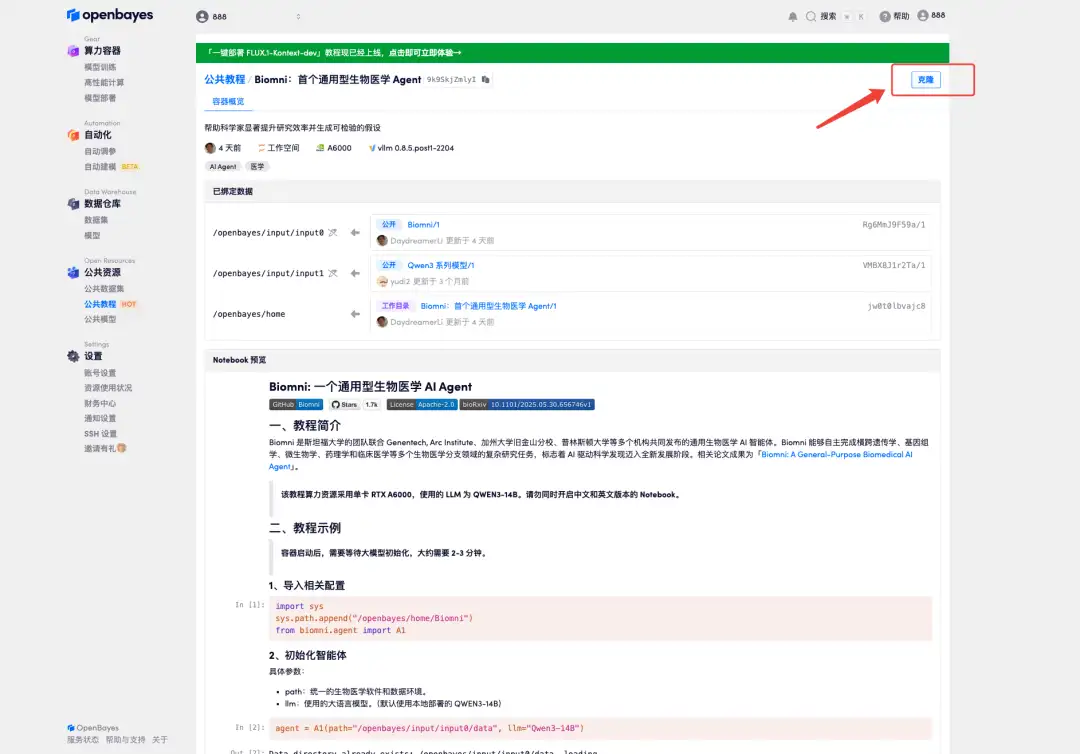1080x754 pixels.
Task: Select the 医学 tag
Action: point(258,167)
